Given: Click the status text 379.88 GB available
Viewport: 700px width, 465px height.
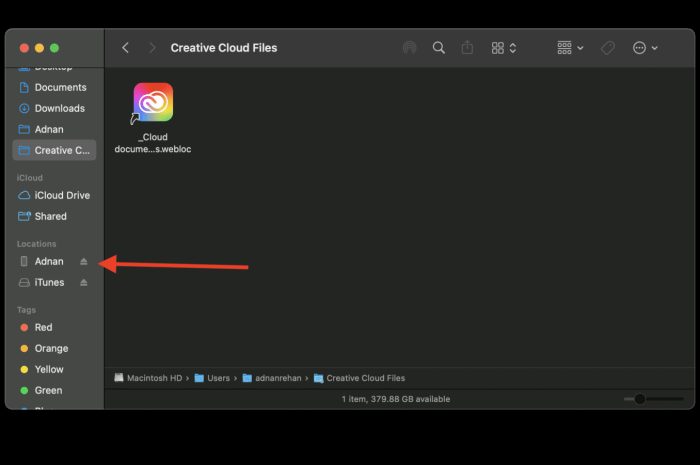Looking at the screenshot, I should [x=410, y=399].
